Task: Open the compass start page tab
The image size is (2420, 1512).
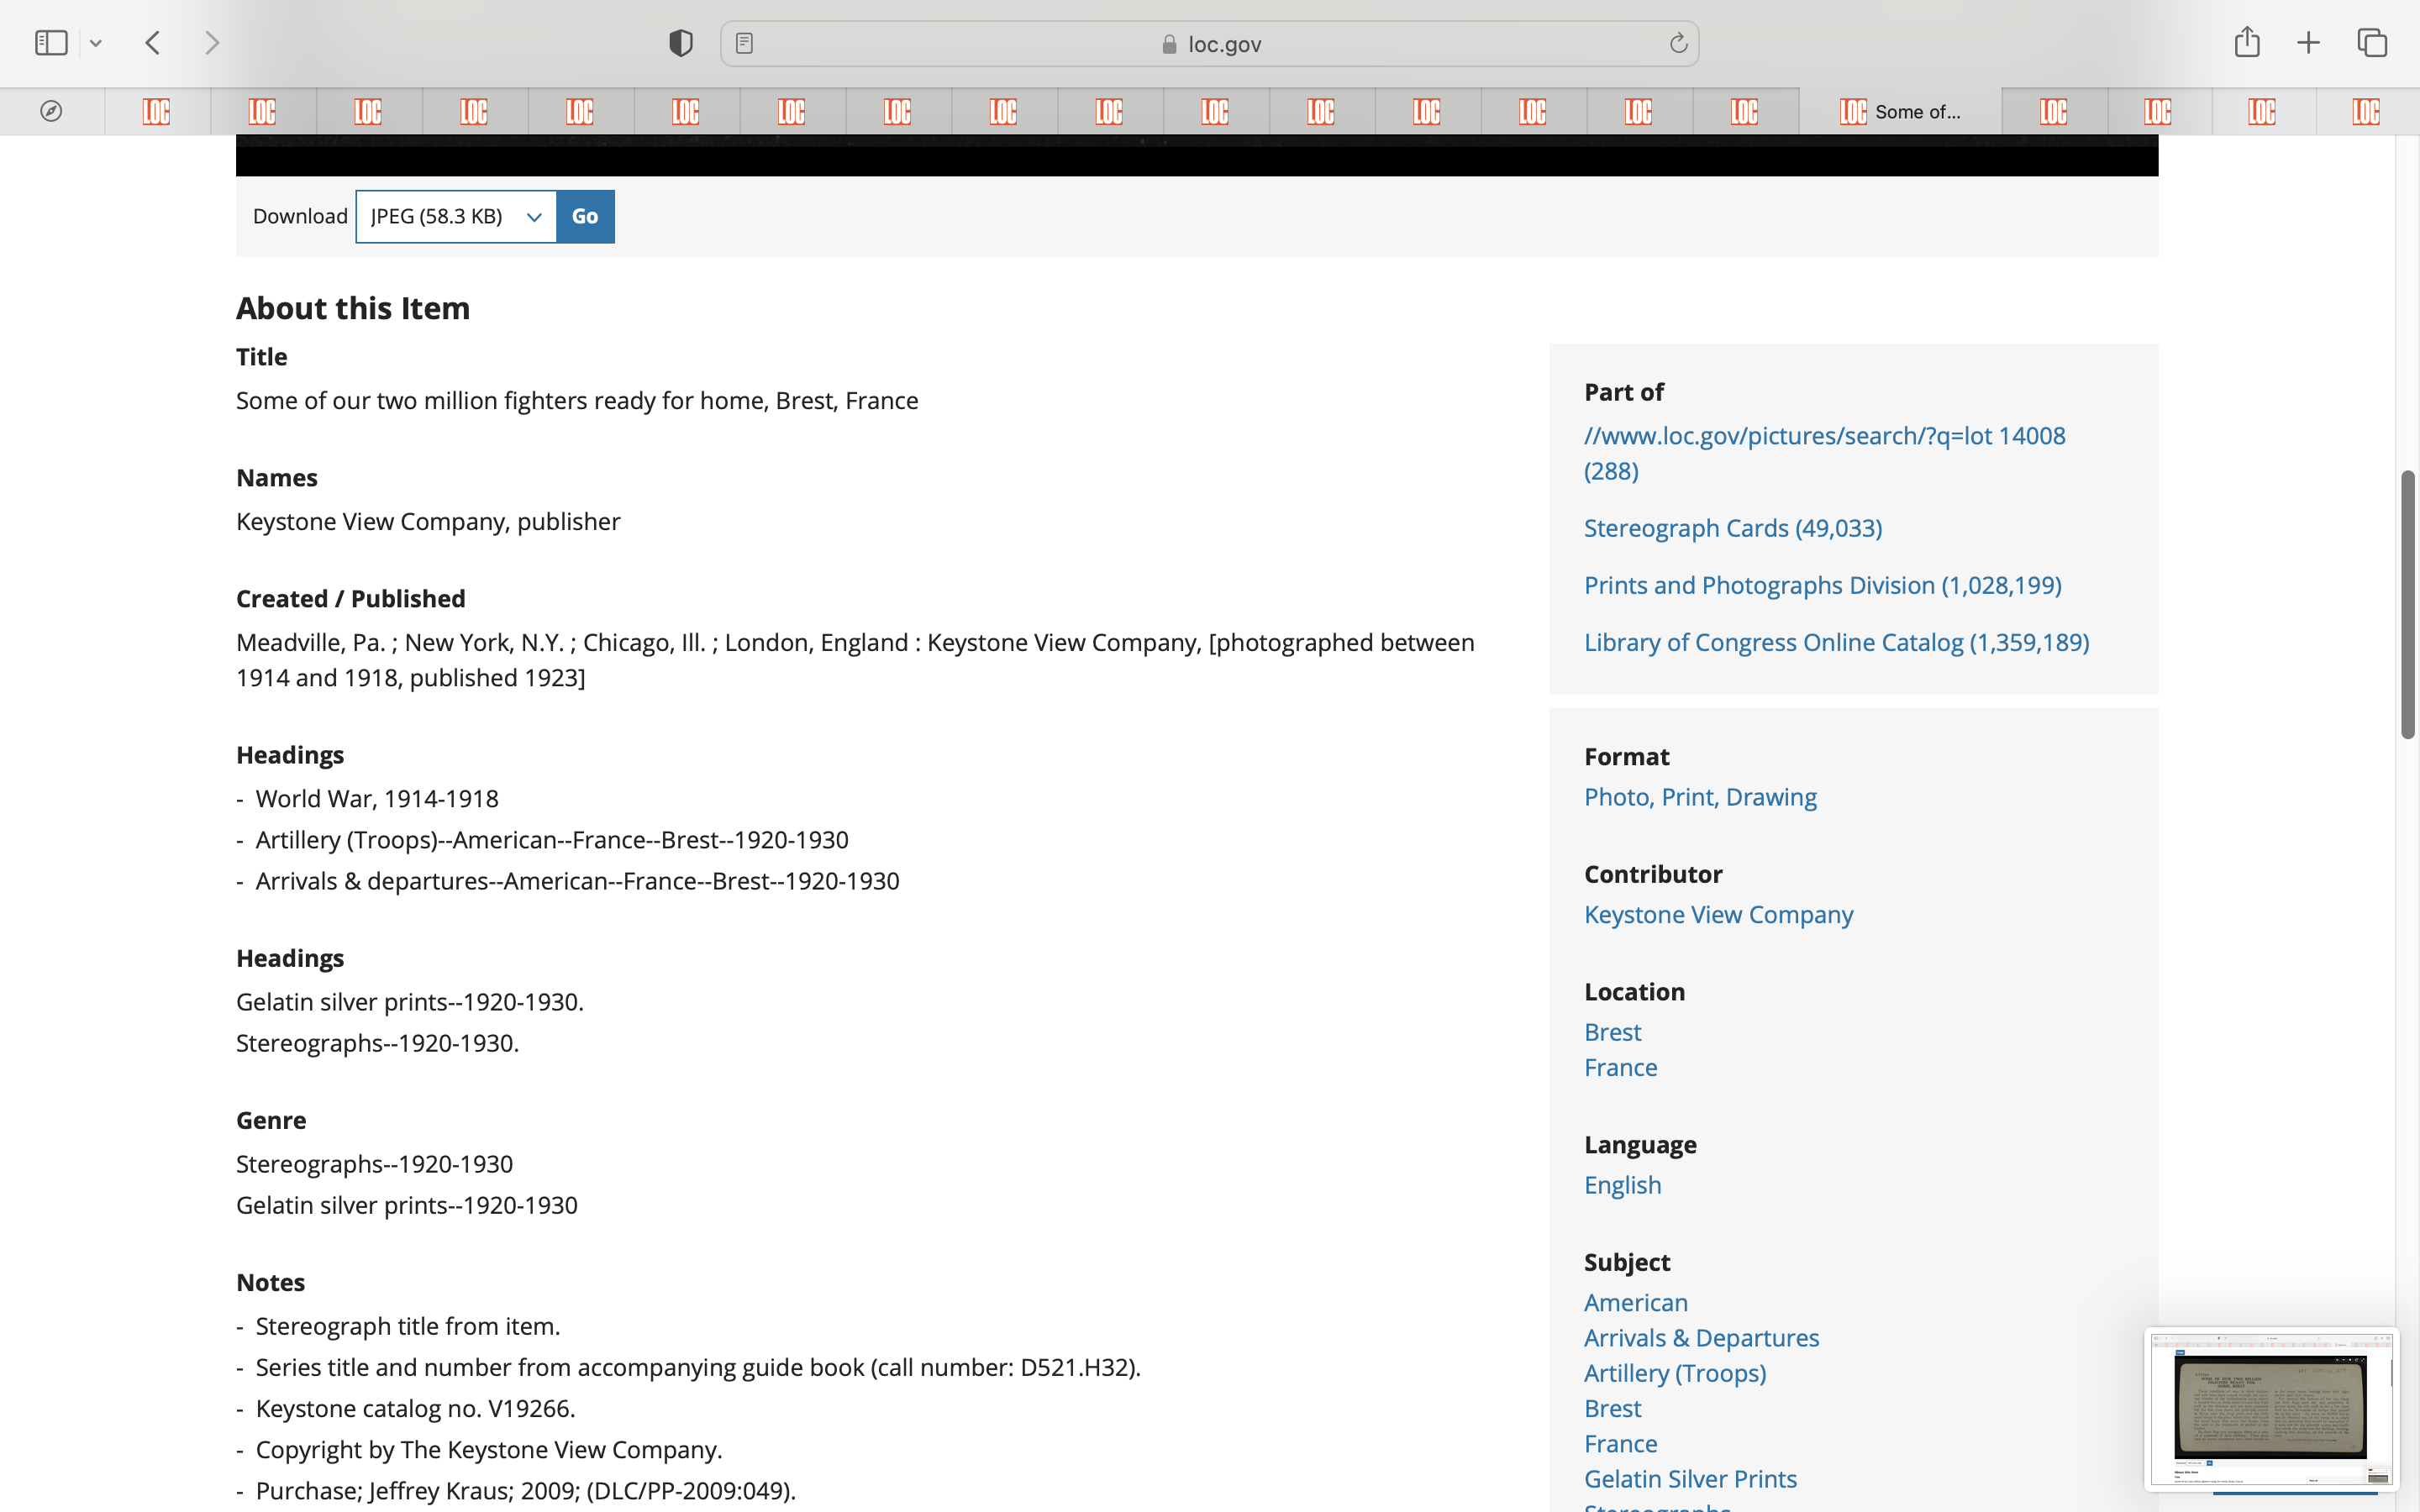Action: pyautogui.click(x=51, y=111)
